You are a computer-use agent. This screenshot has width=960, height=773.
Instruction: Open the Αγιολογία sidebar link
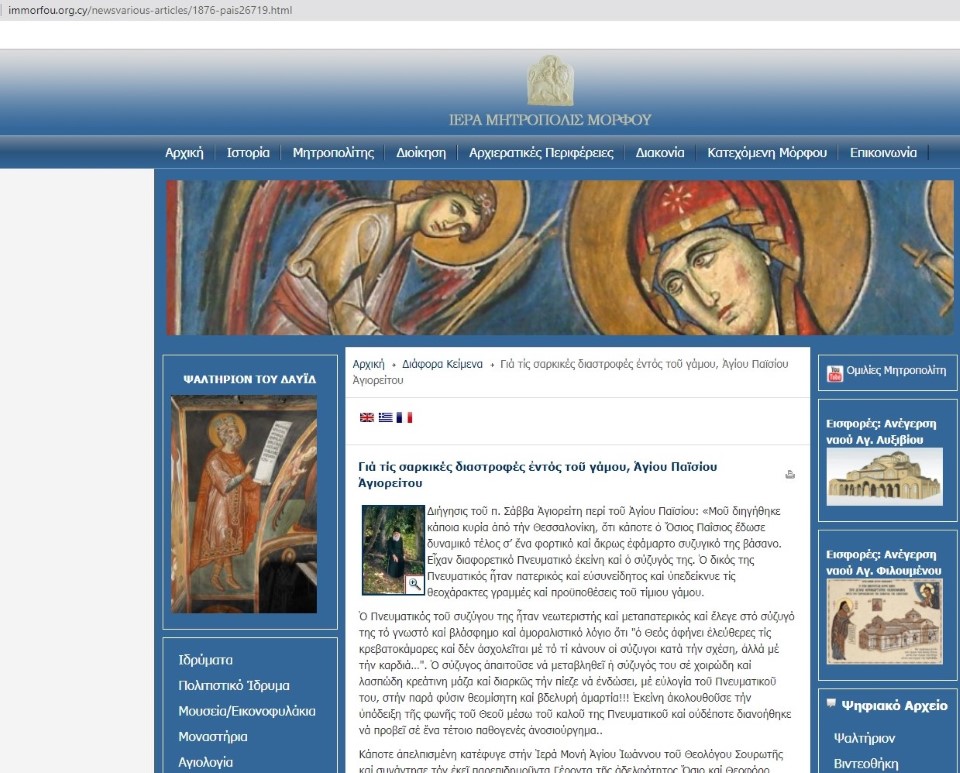click(206, 762)
